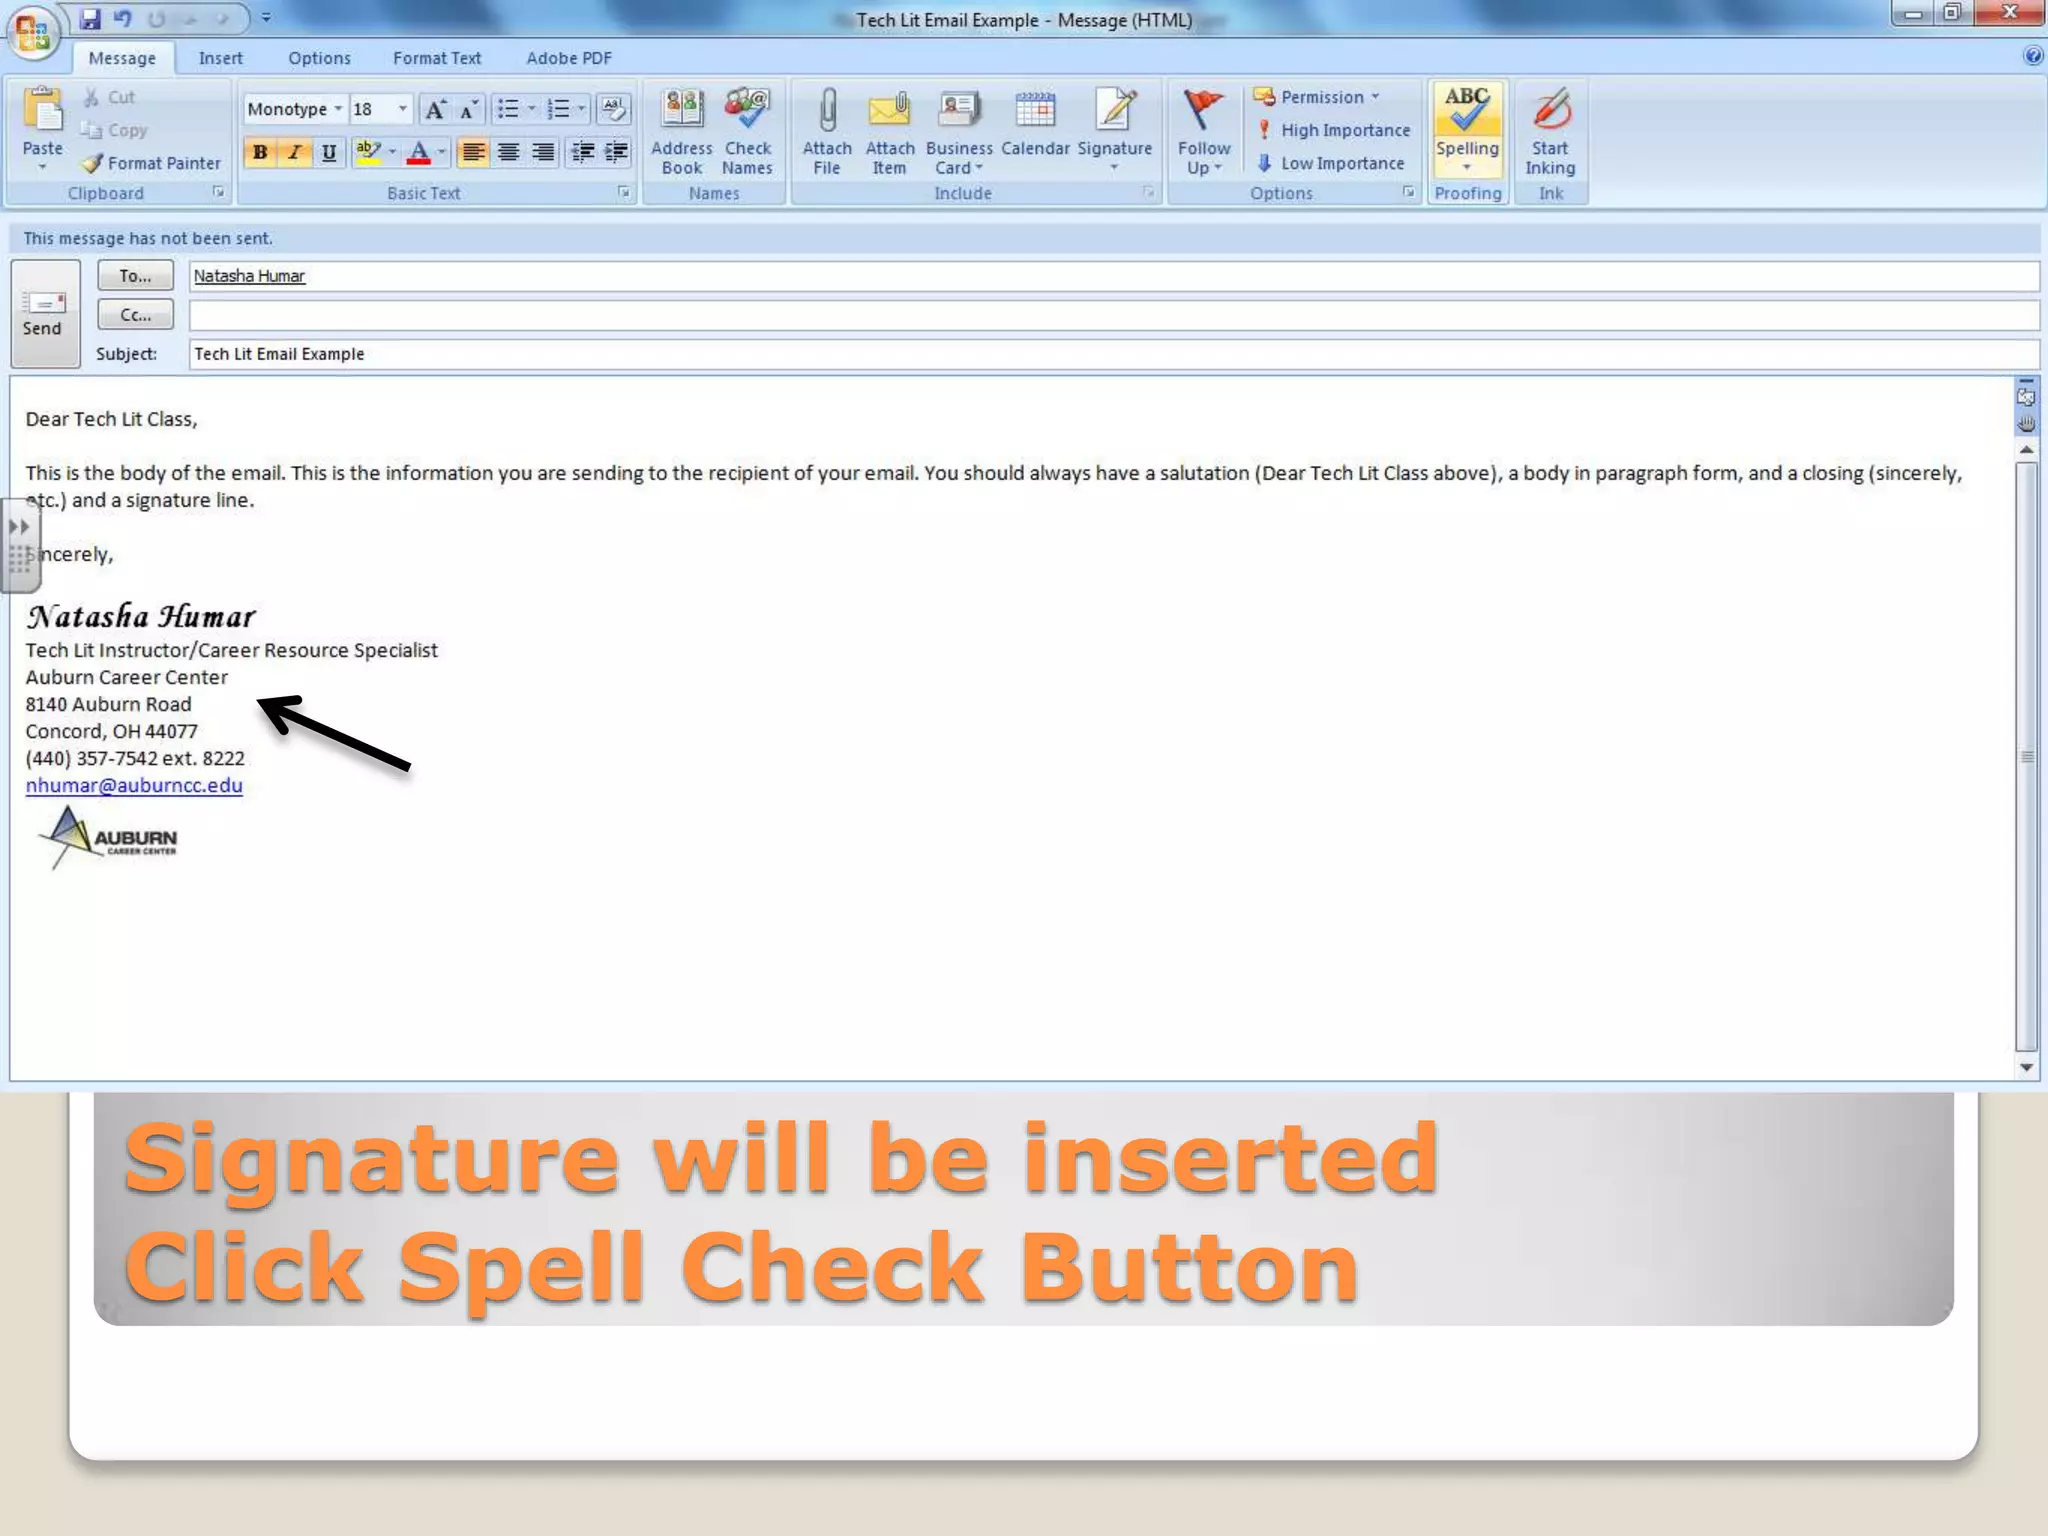The image size is (2048, 1536).
Task: Click in the empty Cc field
Action: 1113,315
